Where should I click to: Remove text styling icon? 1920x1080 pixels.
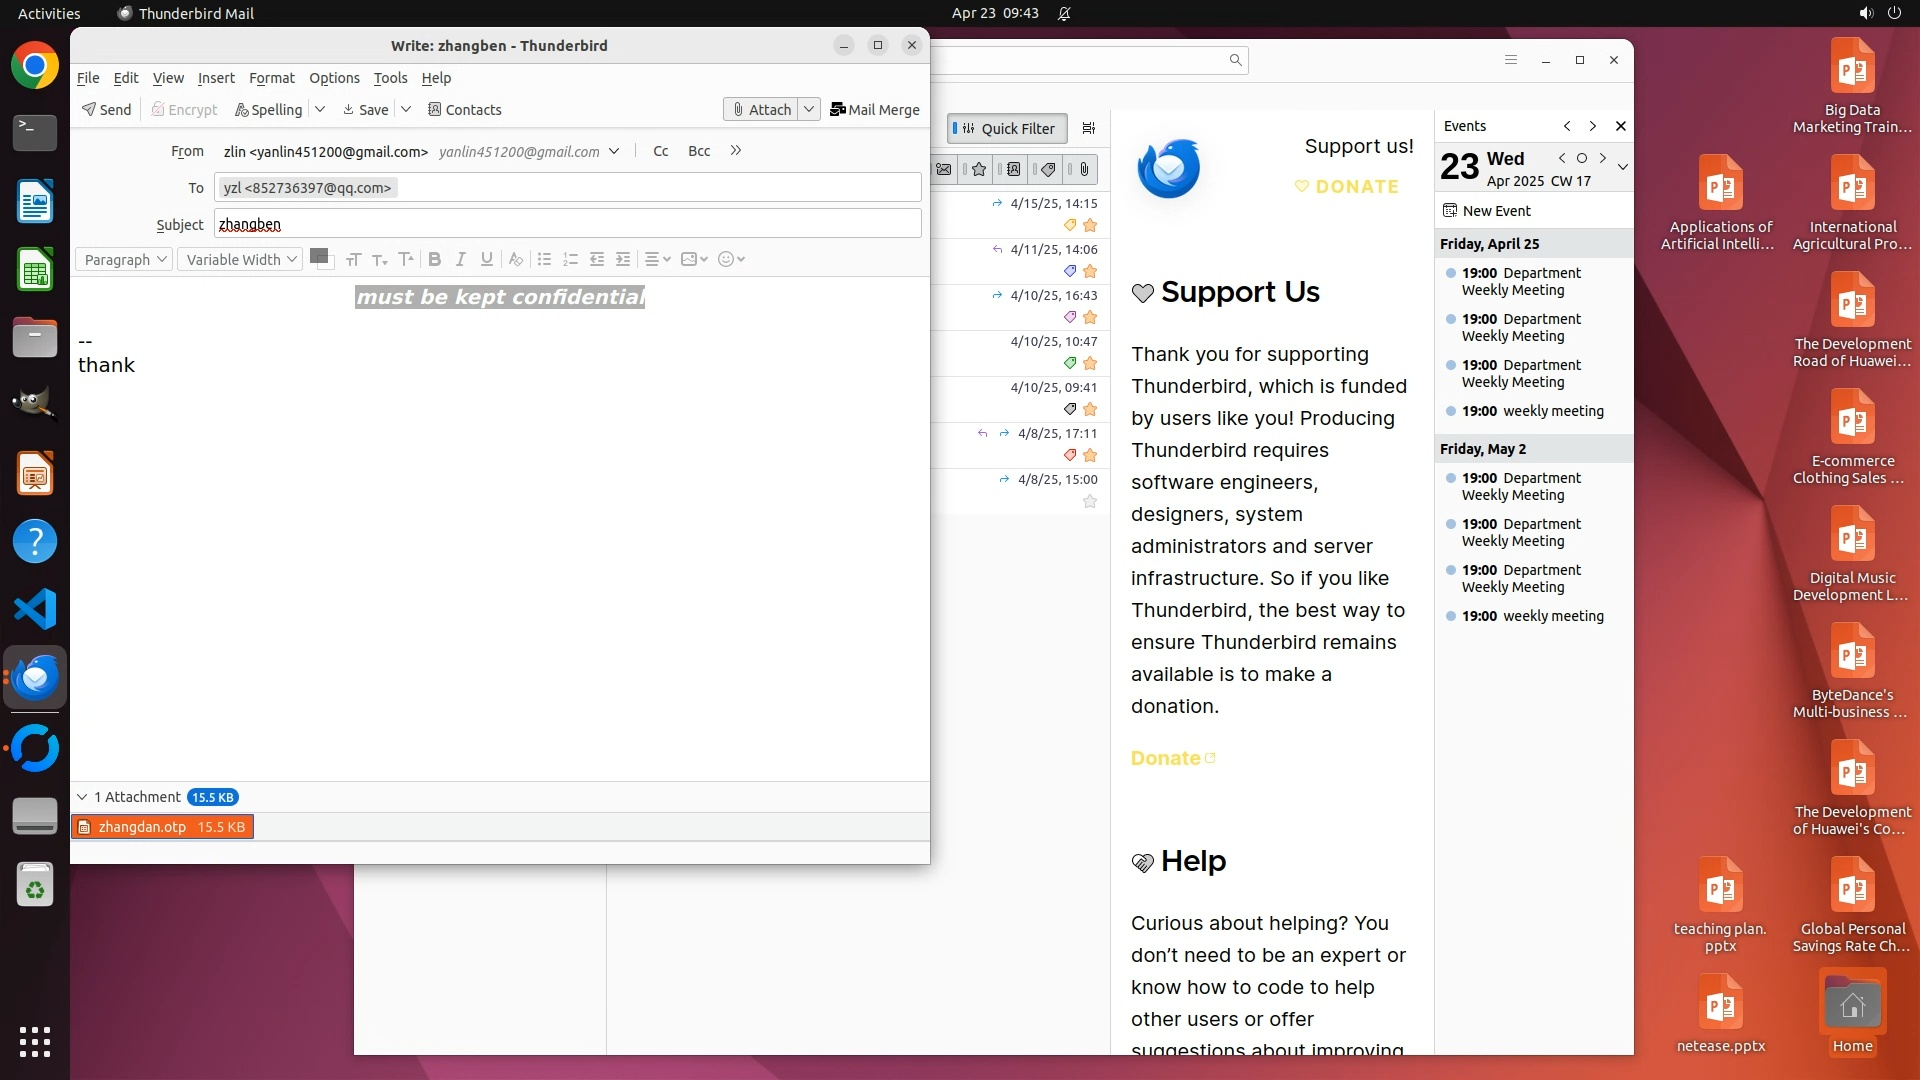pos(515,259)
